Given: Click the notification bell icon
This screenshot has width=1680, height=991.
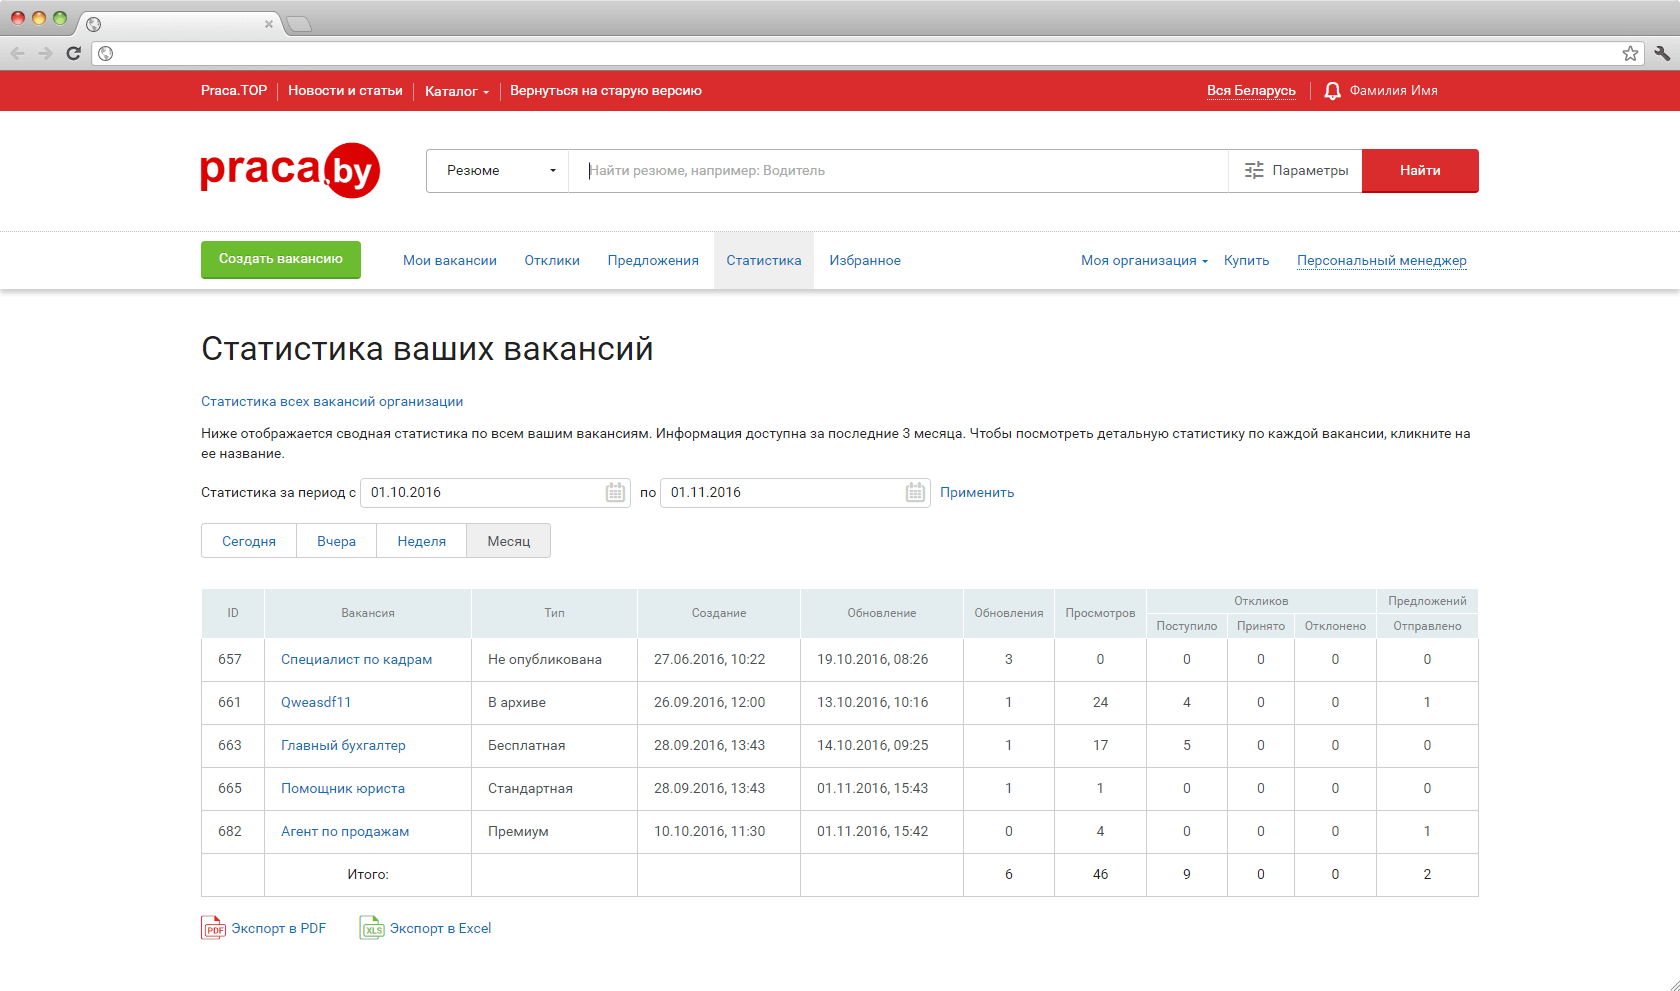Looking at the screenshot, I should click(1332, 91).
